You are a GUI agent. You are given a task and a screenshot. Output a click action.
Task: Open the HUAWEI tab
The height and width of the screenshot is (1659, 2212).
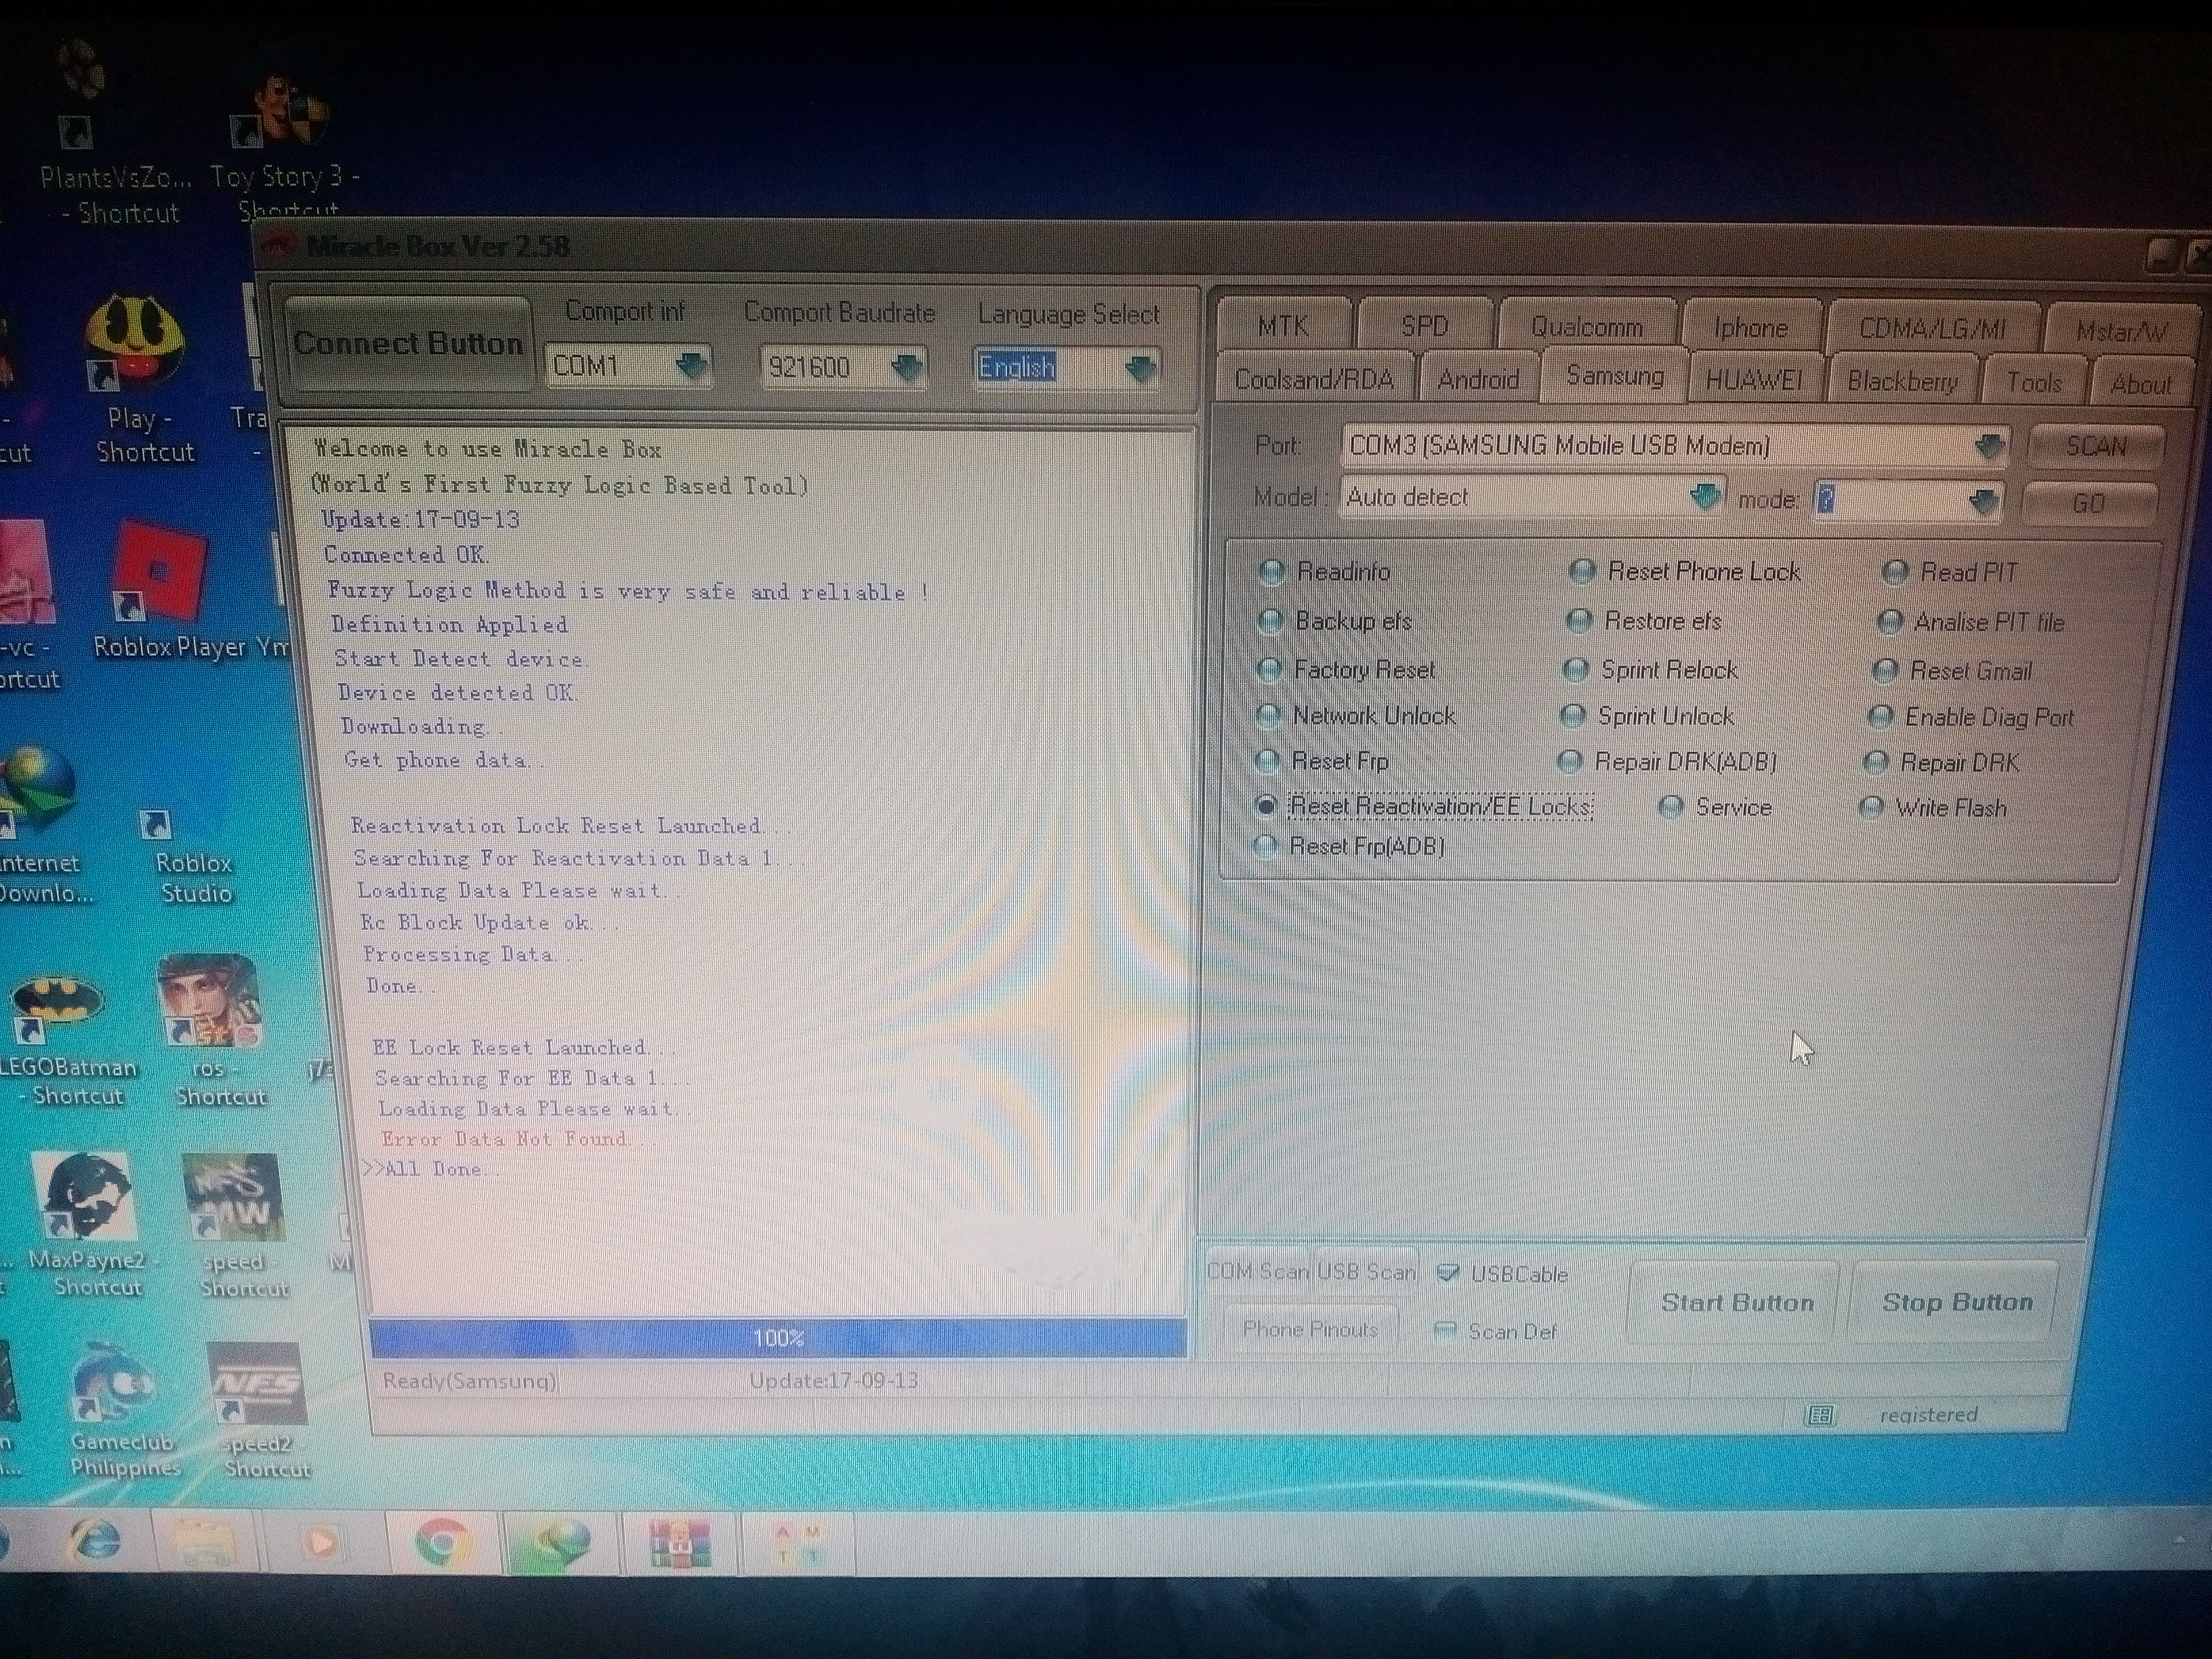coord(1754,380)
